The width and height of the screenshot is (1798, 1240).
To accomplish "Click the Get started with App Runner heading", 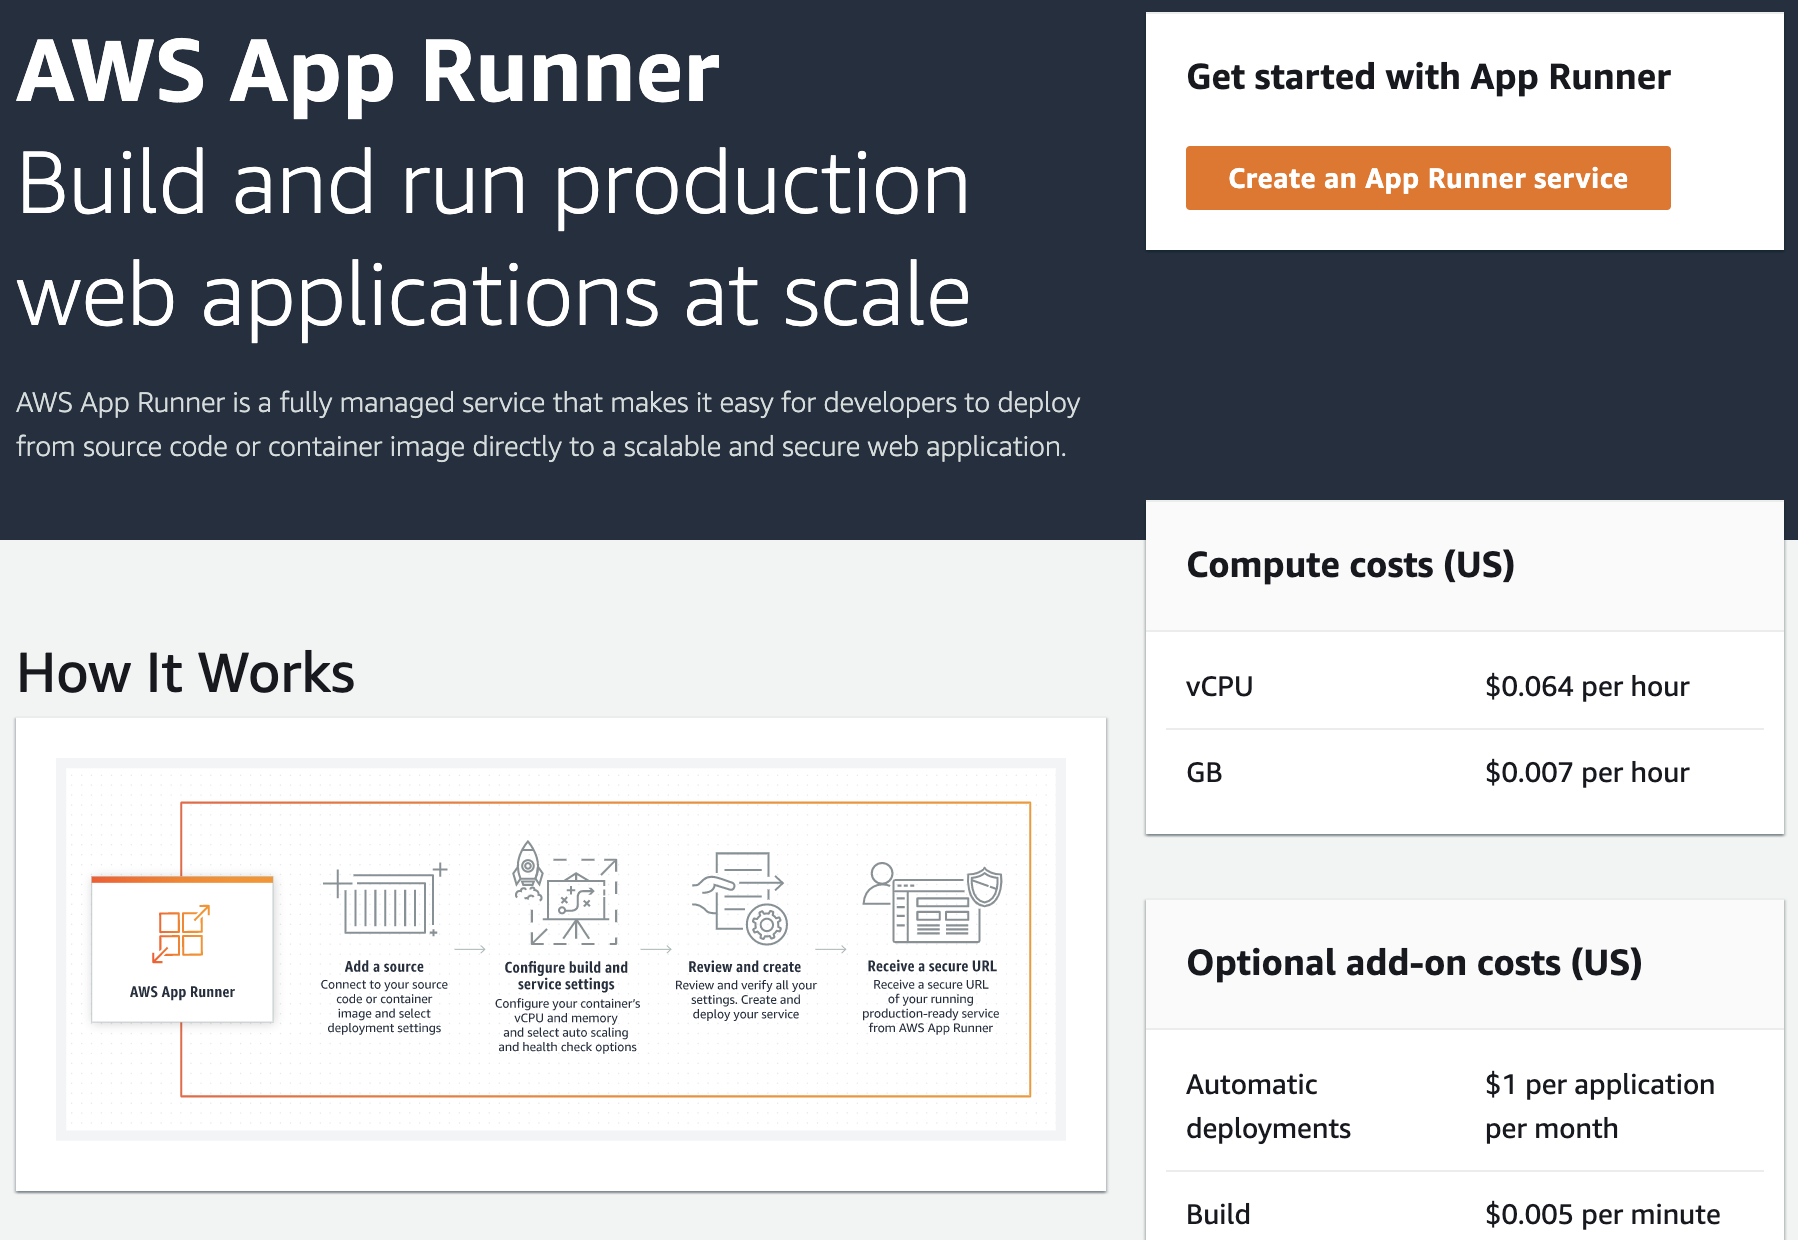I will 1428,77.
